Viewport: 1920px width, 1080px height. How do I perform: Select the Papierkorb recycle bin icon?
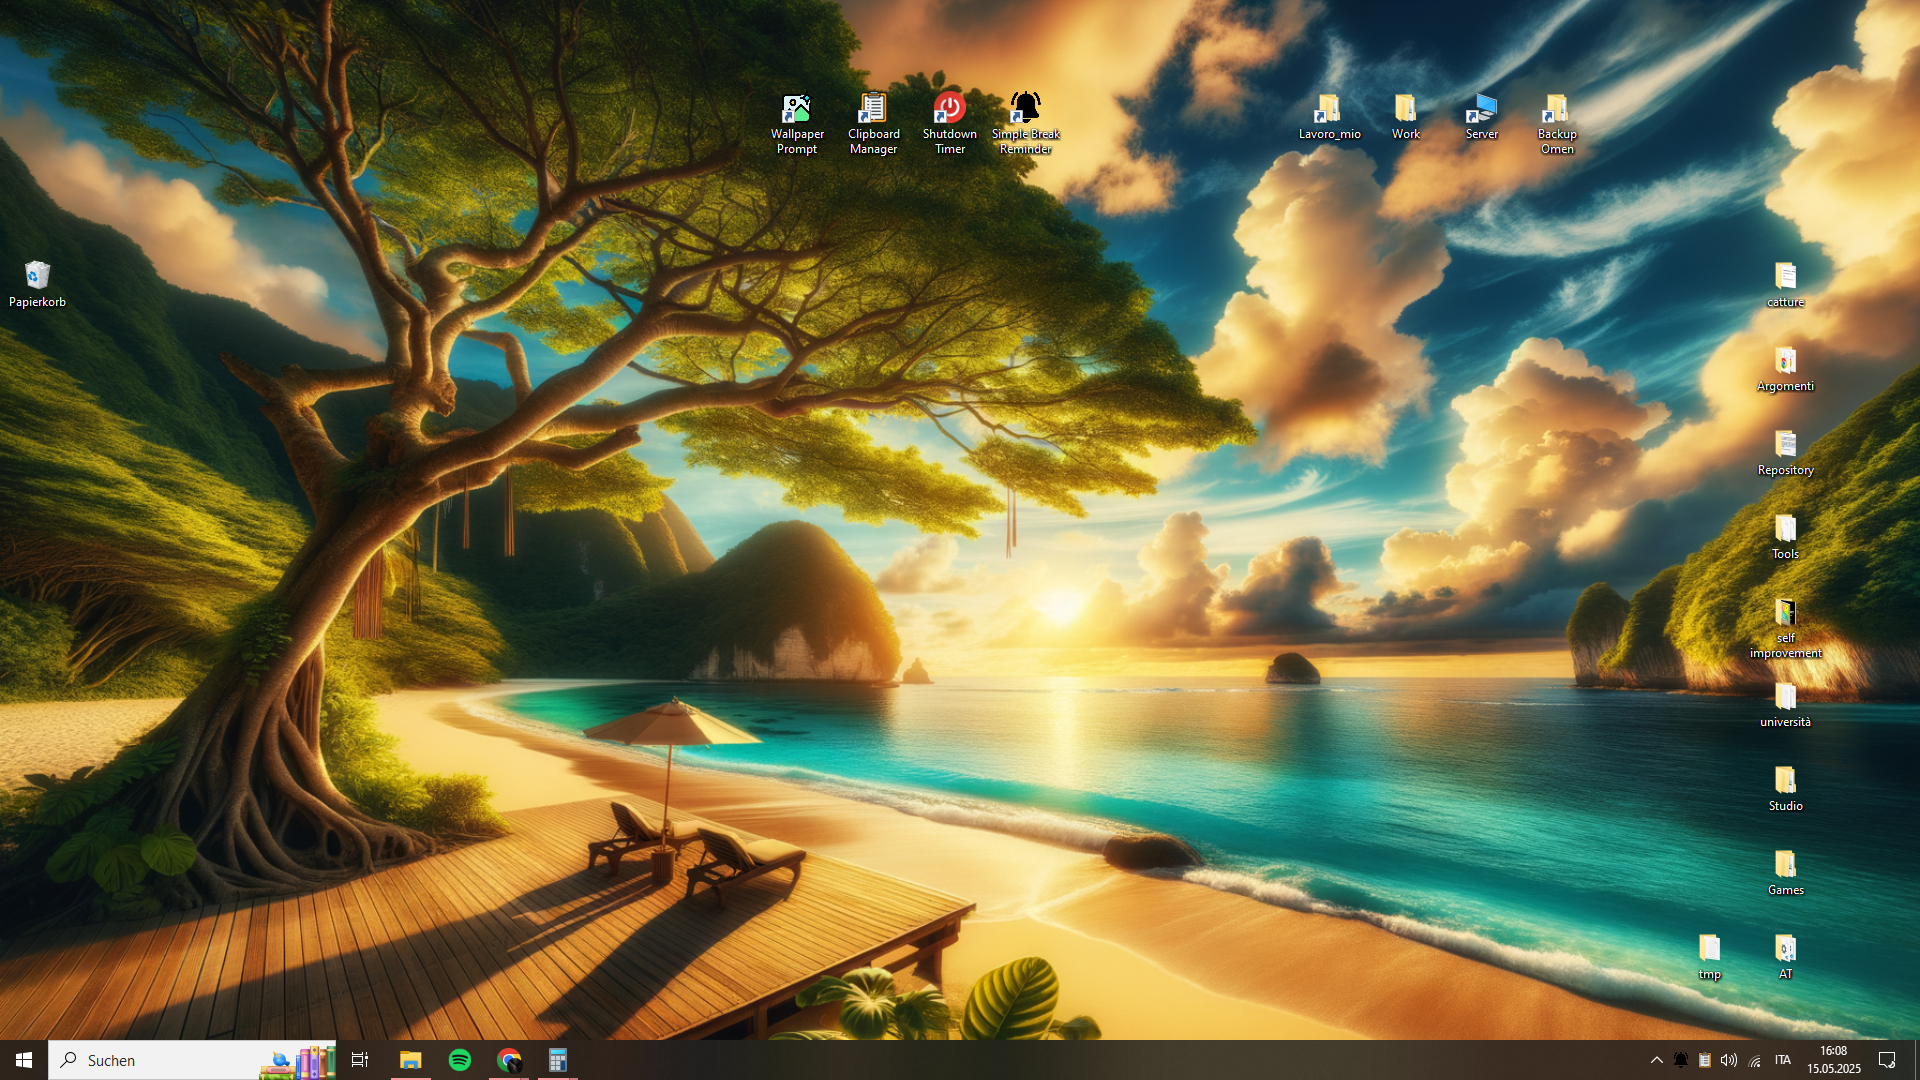coord(37,276)
